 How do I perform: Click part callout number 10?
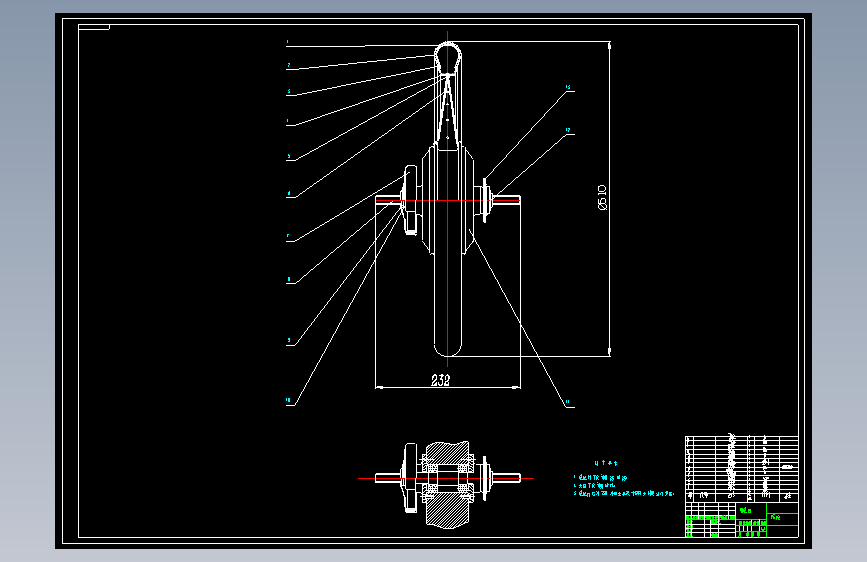[x=288, y=400]
